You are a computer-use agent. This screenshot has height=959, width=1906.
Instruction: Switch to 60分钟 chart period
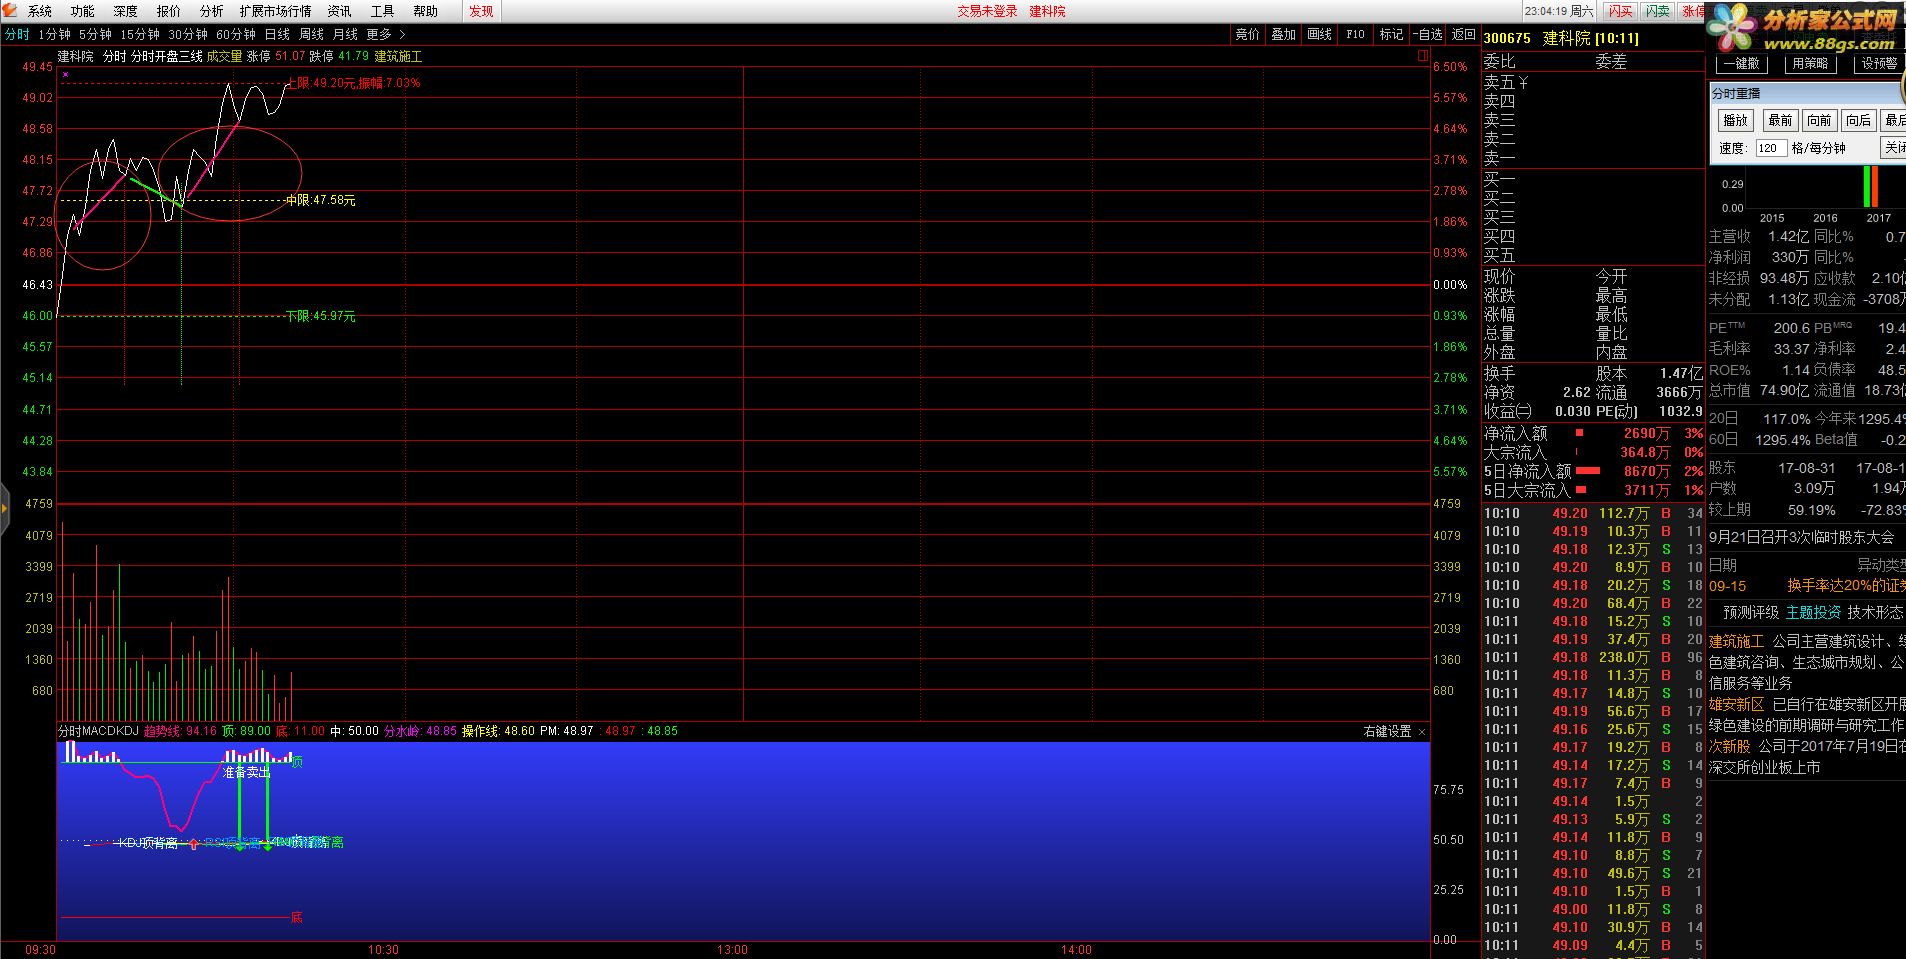pos(236,34)
